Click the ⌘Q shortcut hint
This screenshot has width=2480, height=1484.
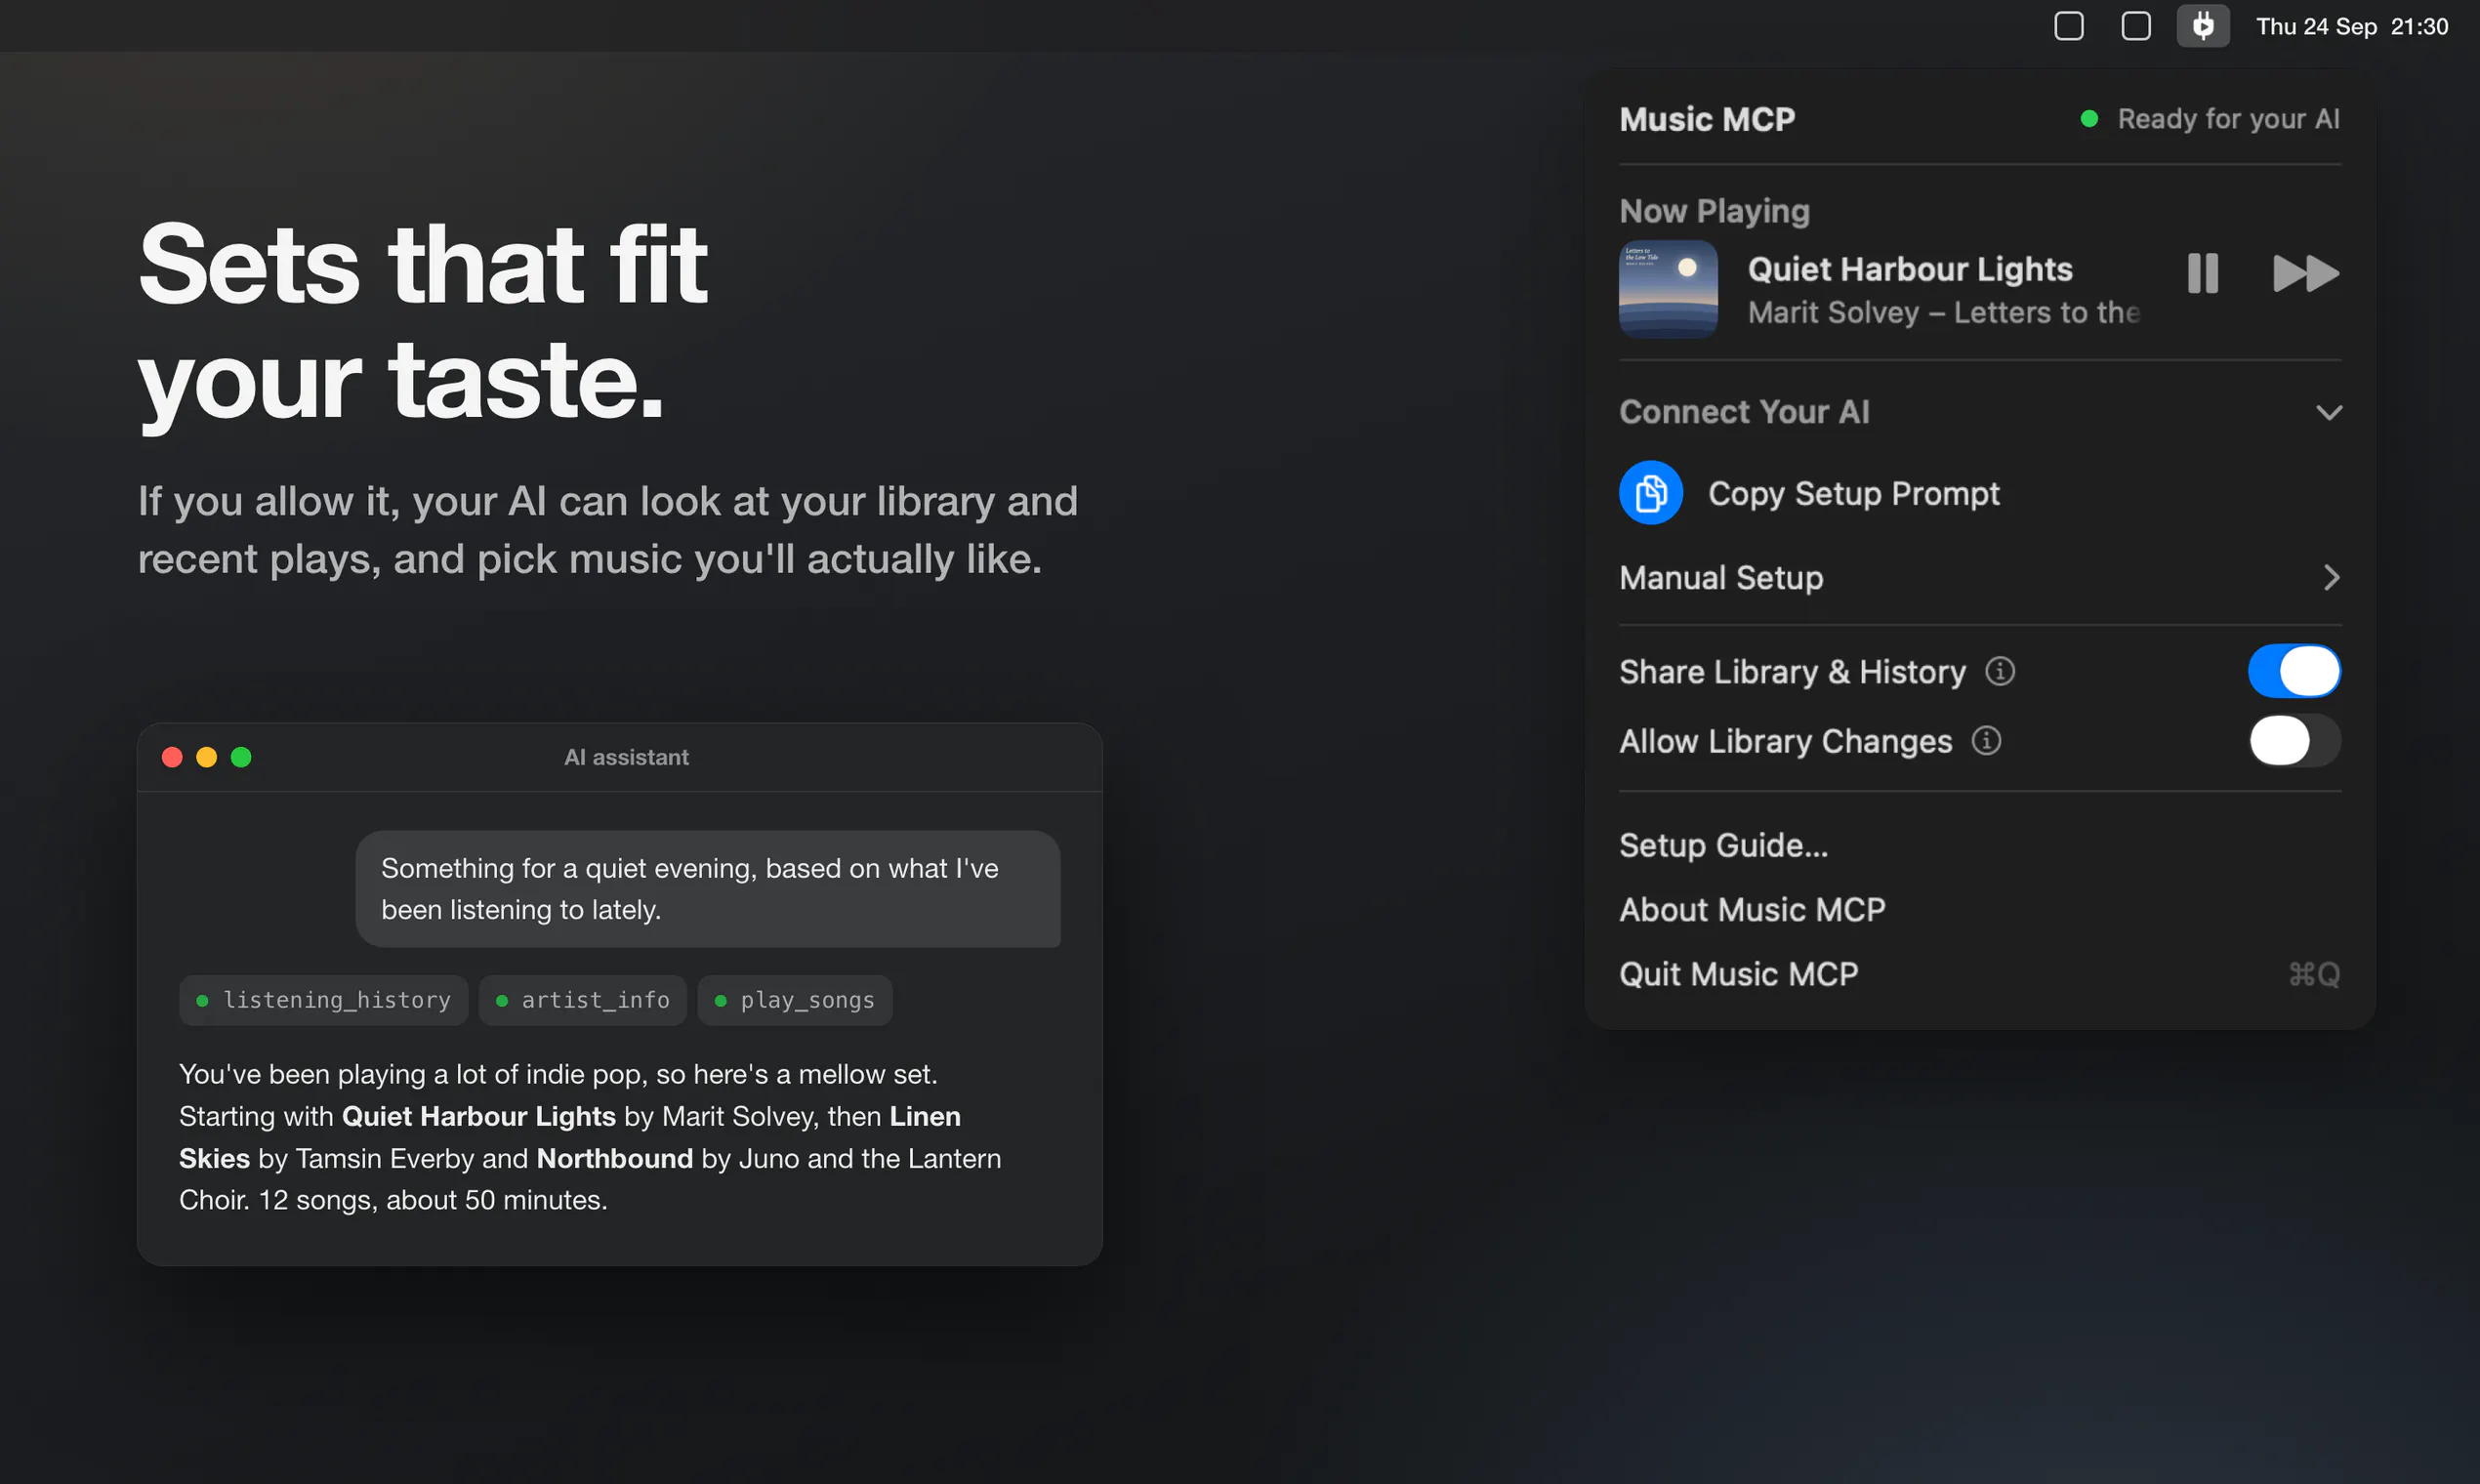tap(2314, 974)
